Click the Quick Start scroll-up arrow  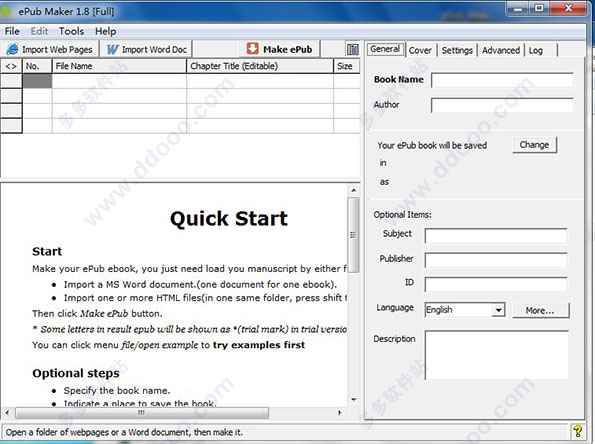pyautogui.click(x=353, y=190)
